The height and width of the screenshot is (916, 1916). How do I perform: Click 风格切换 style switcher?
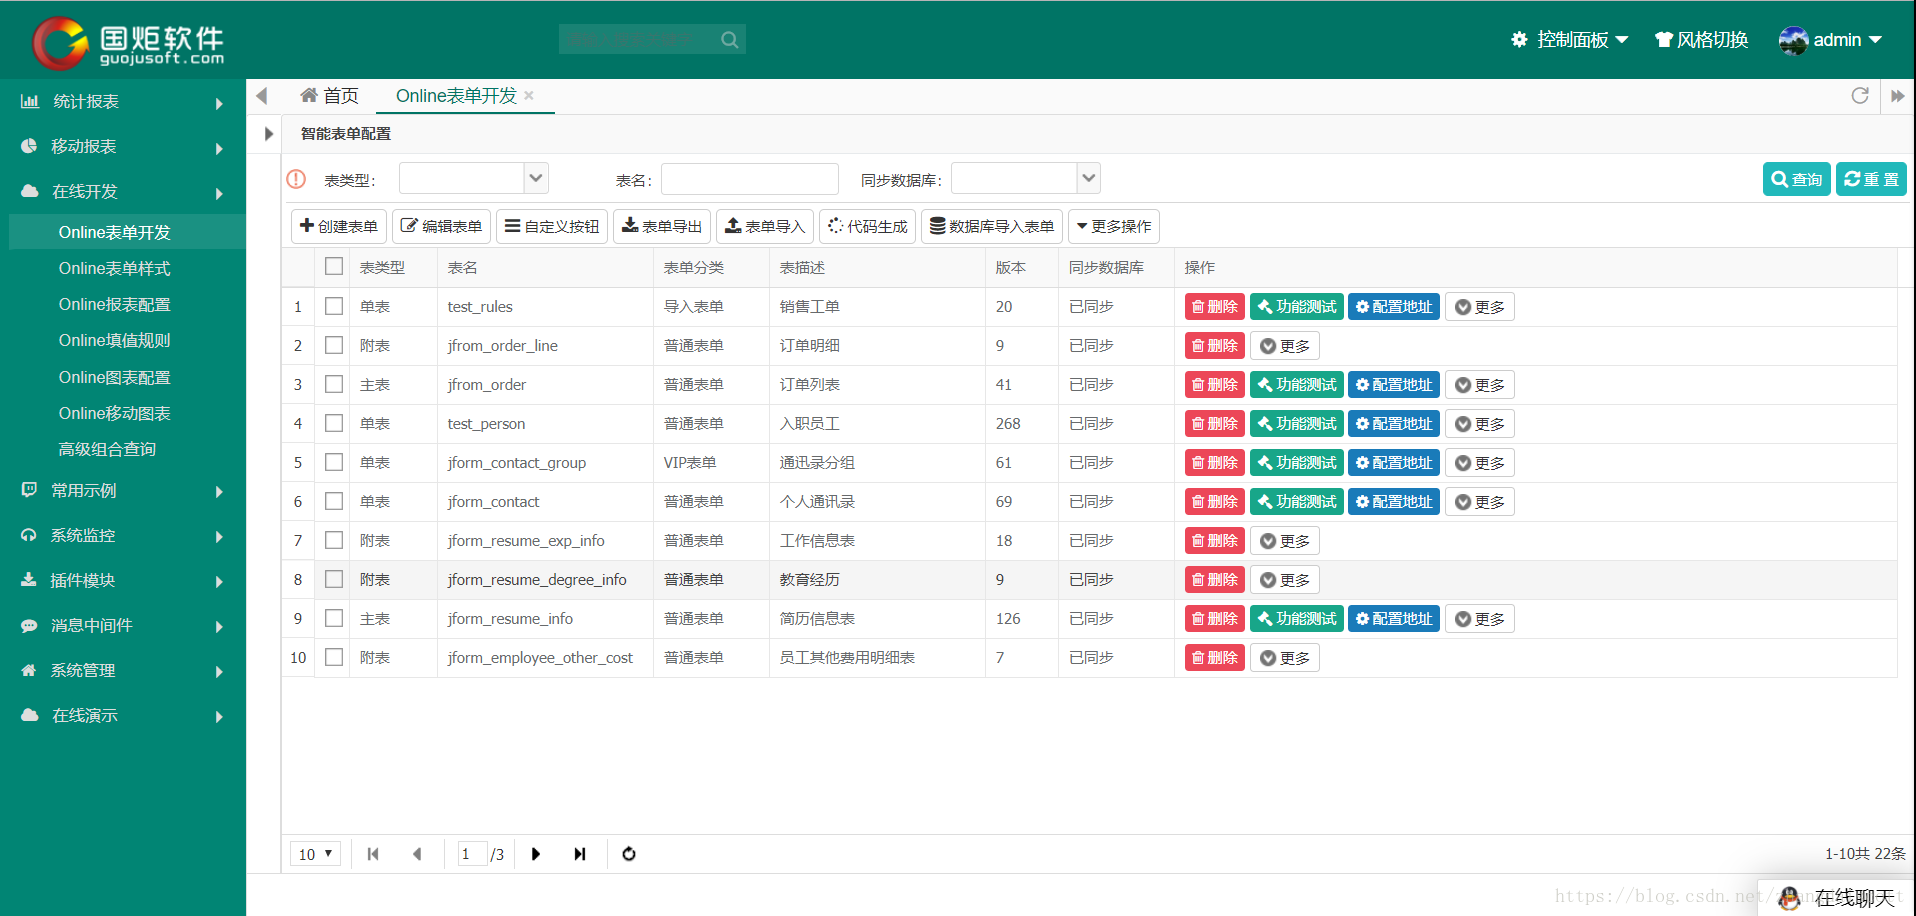[x=1701, y=40]
